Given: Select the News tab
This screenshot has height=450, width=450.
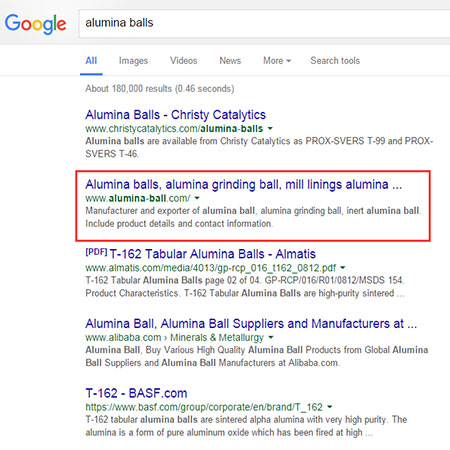Looking at the screenshot, I should (x=230, y=61).
